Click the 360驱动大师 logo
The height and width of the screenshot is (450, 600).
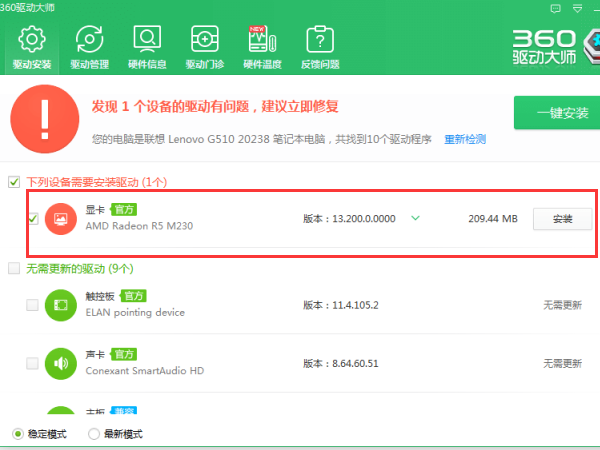pyautogui.click(x=554, y=48)
